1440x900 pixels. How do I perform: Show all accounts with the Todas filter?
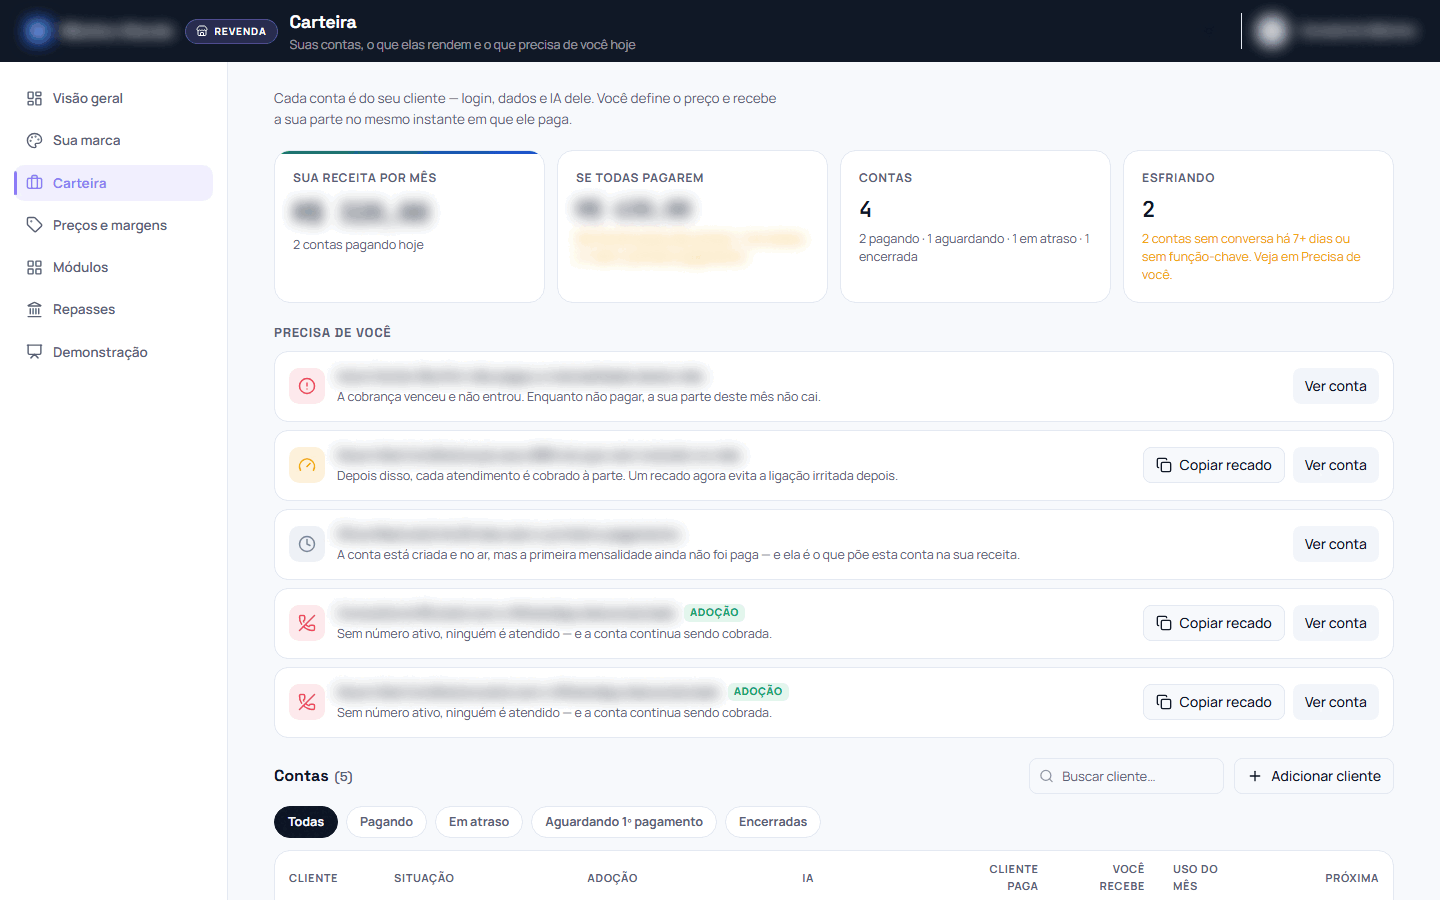point(306,822)
